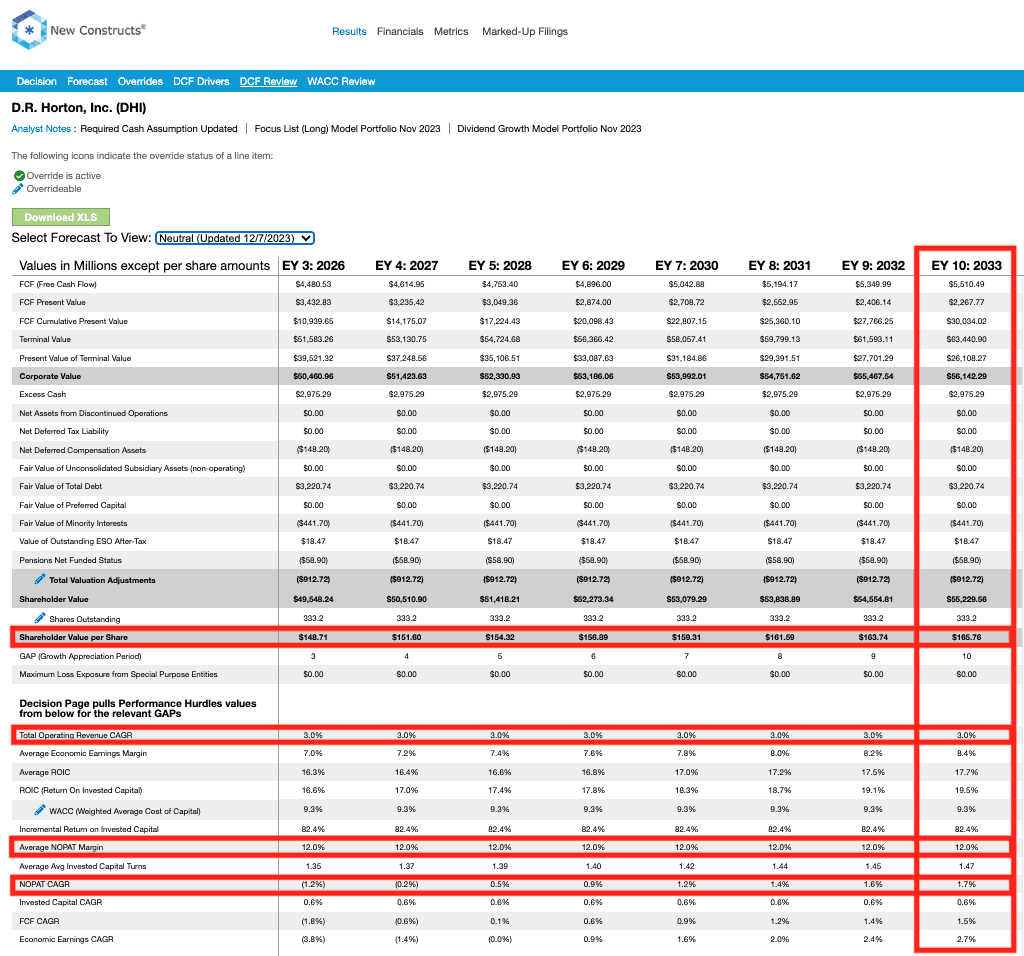
Task: Open Marked-Up Filings menu item
Action: pyautogui.click(x=524, y=31)
